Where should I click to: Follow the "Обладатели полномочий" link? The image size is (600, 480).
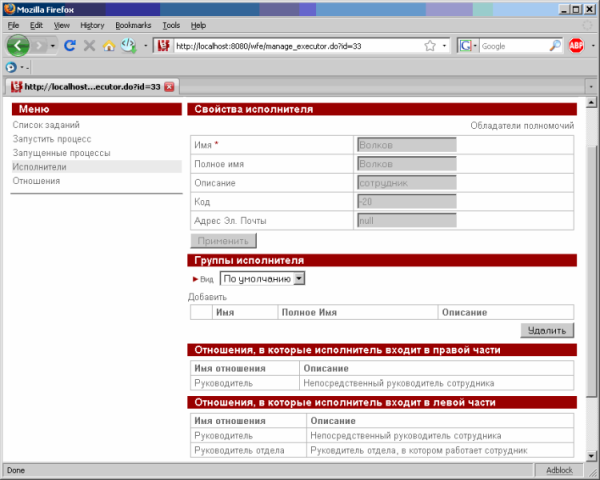pyautogui.click(x=522, y=126)
